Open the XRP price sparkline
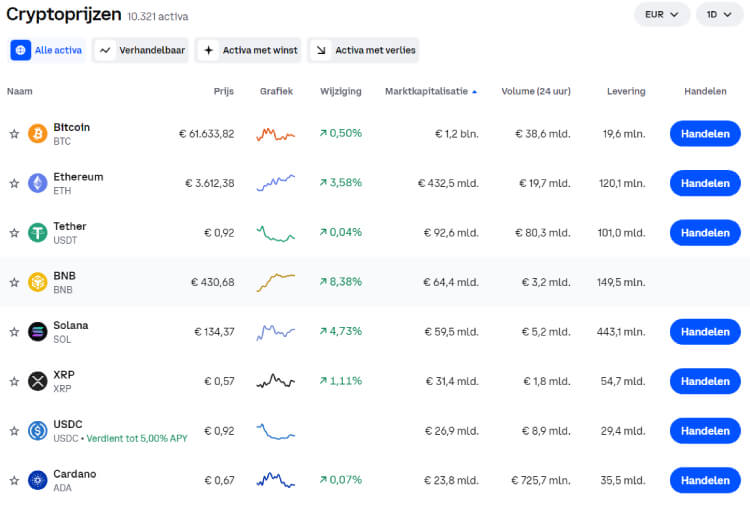 [x=276, y=381]
